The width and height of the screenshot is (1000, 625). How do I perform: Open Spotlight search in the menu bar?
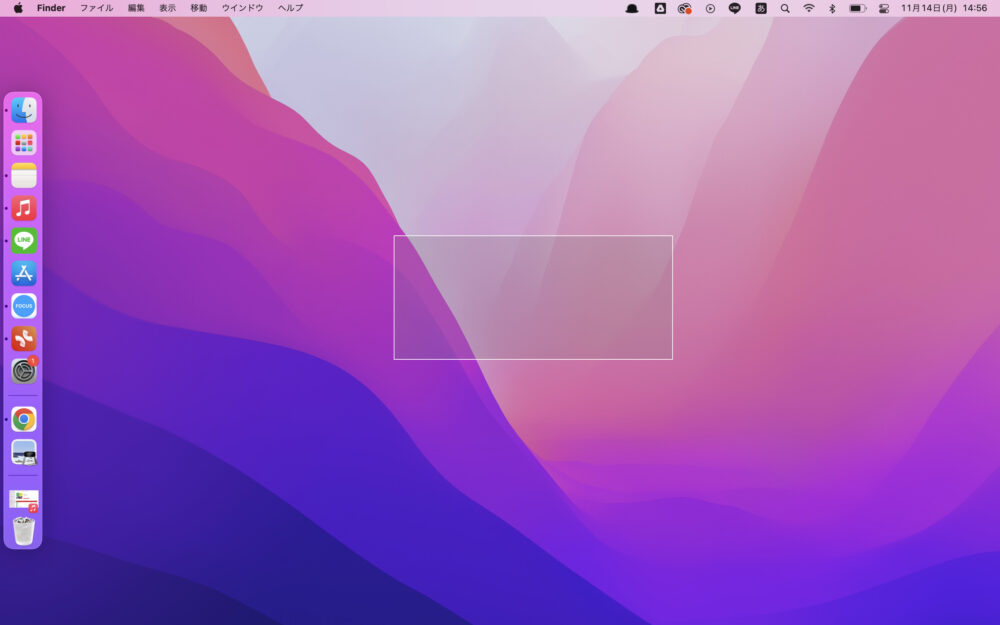pos(785,8)
